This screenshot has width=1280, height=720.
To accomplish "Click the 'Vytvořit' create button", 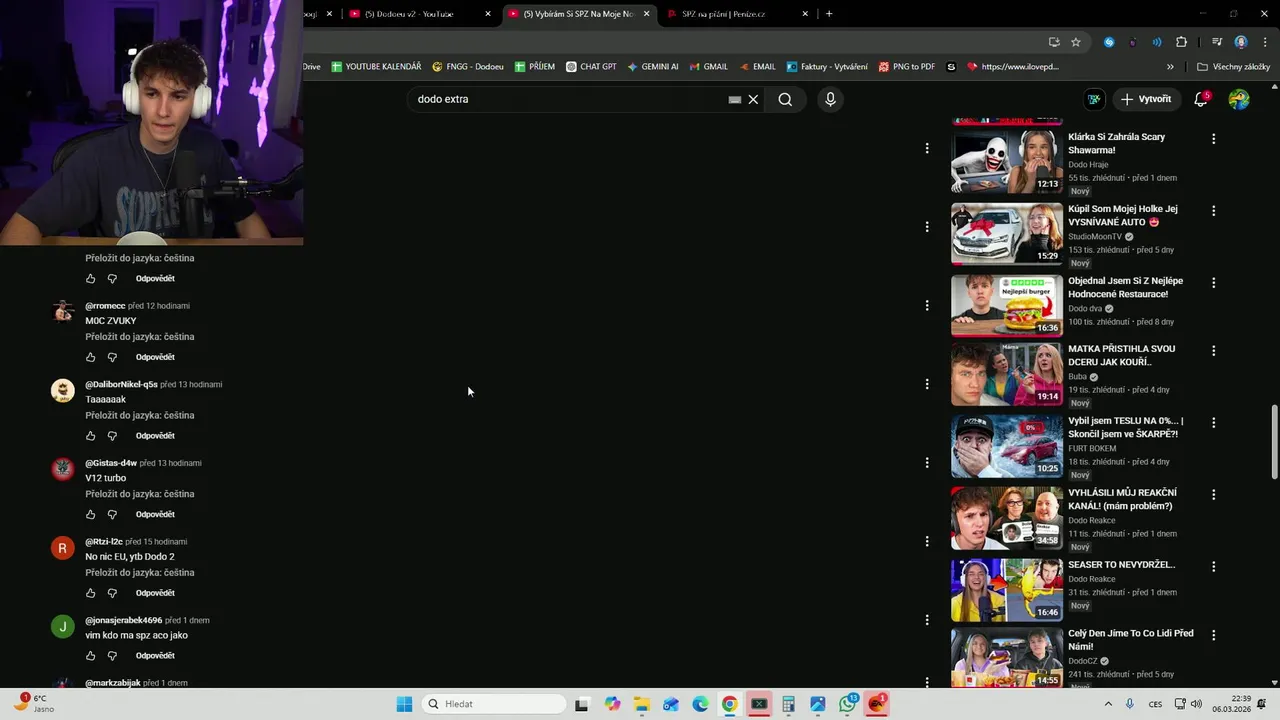I will tap(1145, 99).
